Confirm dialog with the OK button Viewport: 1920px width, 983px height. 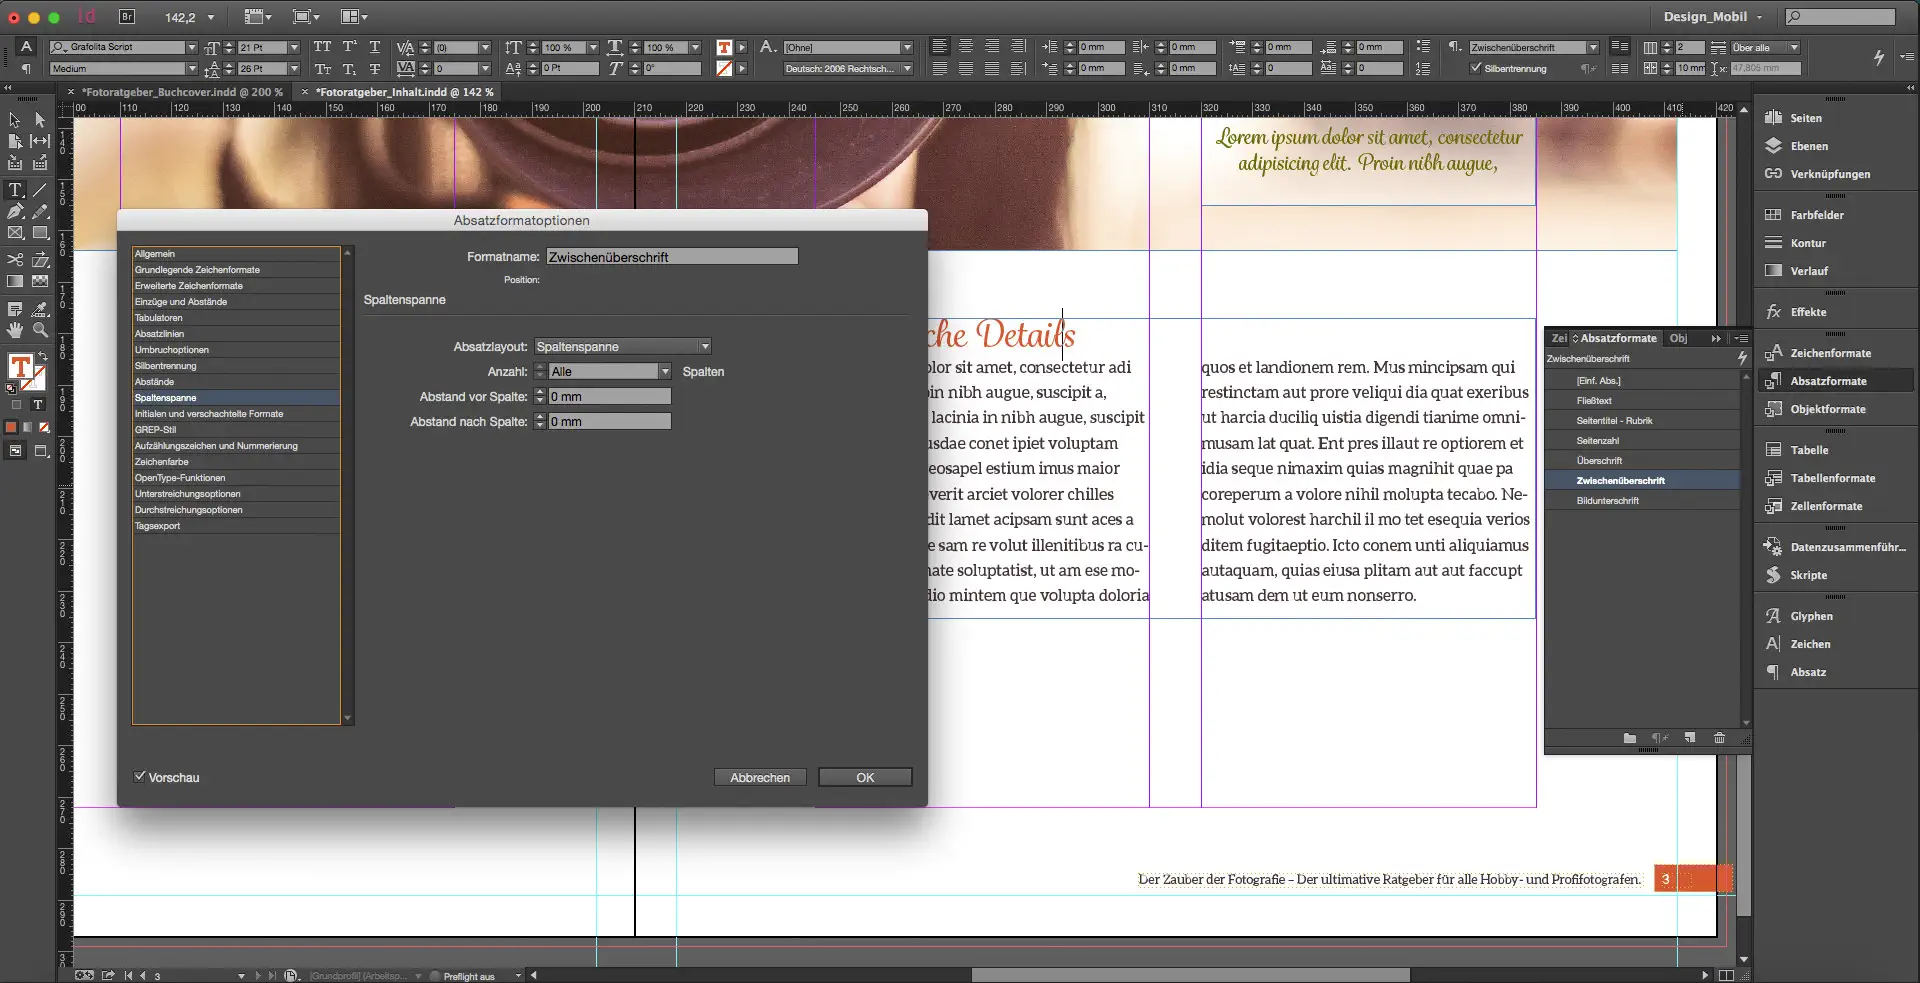[864, 777]
